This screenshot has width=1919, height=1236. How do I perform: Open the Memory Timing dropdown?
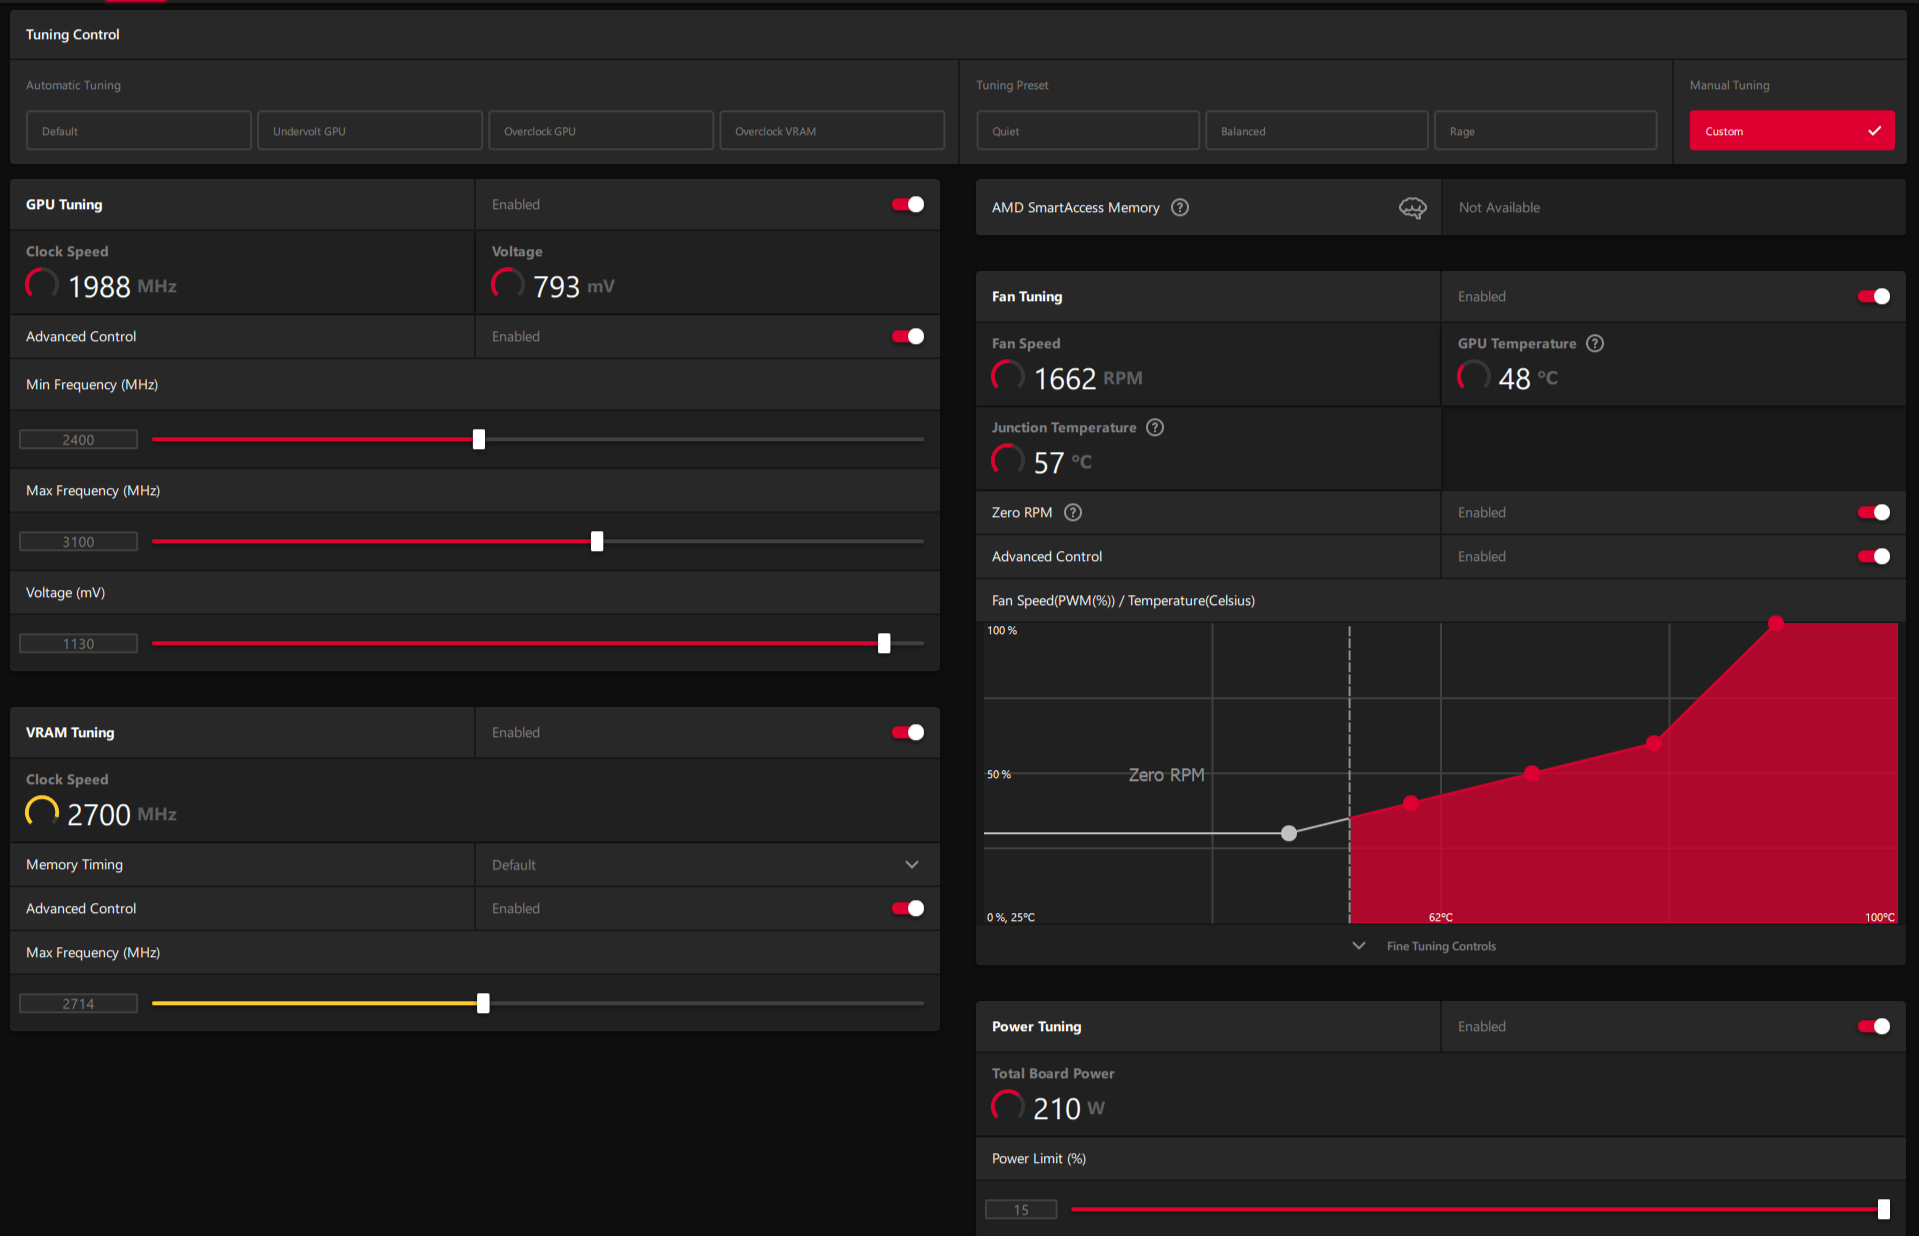pos(911,864)
